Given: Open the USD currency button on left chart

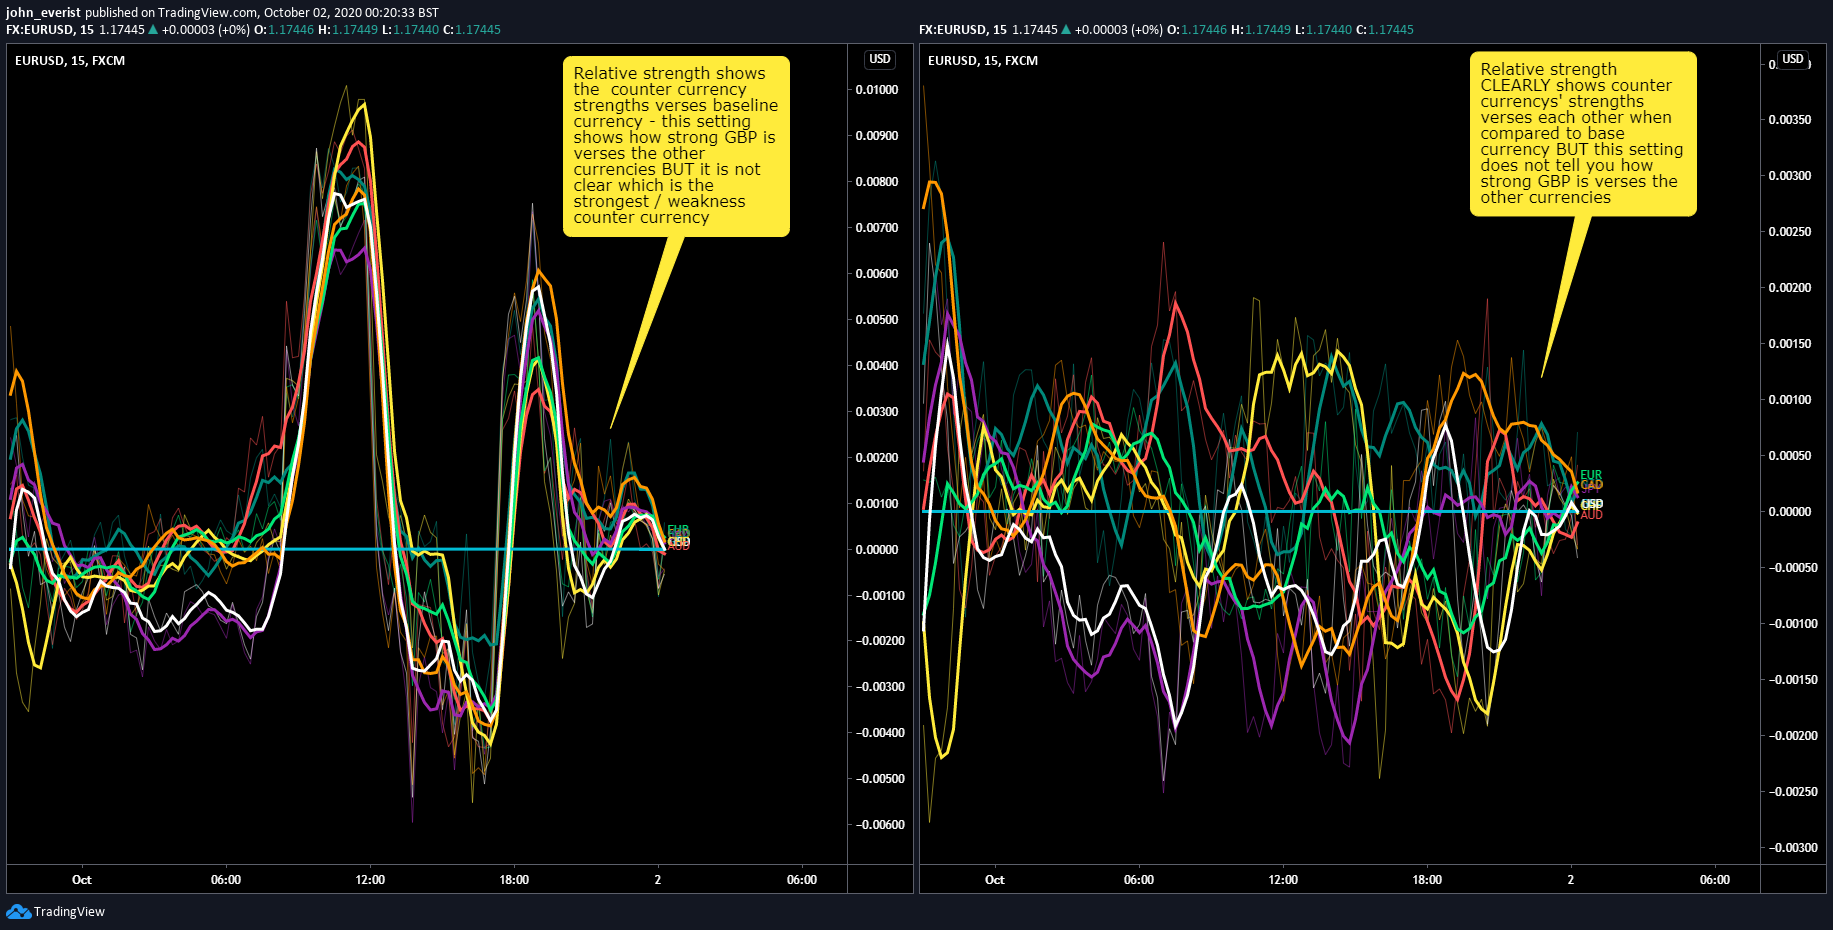Looking at the screenshot, I should (880, 59).
